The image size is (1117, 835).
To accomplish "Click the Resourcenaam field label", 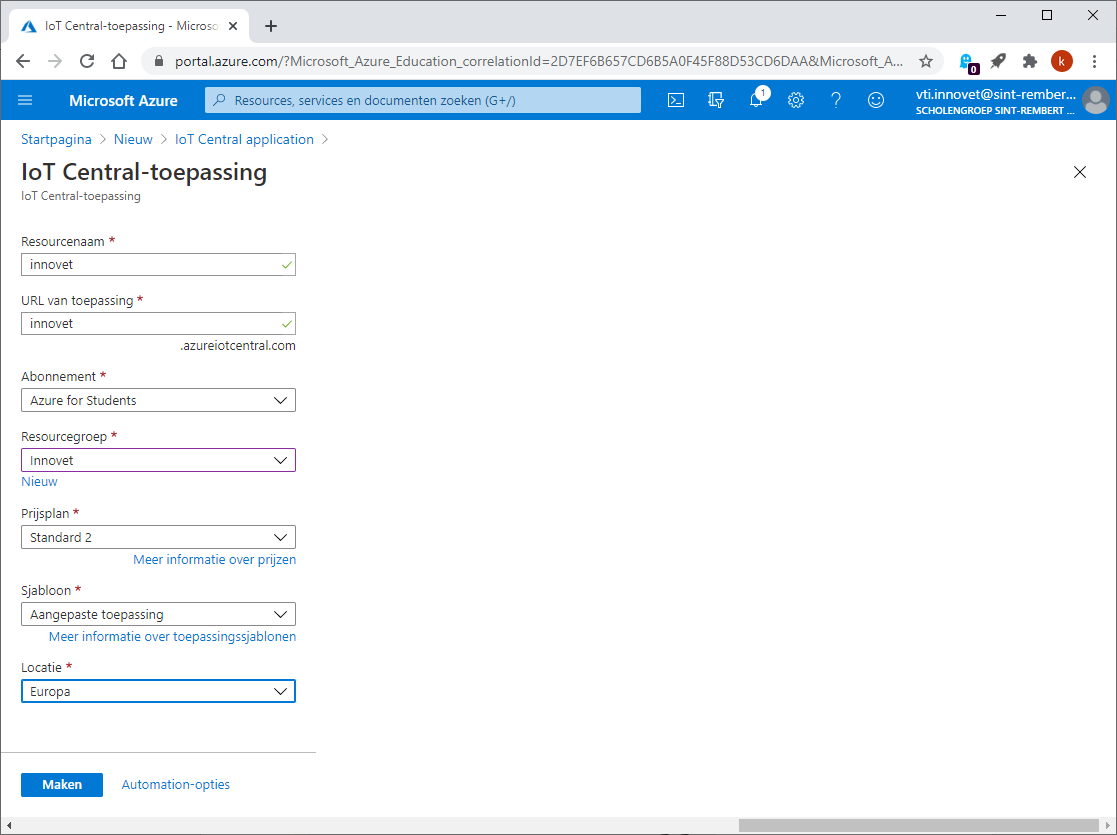I will click(x=63, y=242).
